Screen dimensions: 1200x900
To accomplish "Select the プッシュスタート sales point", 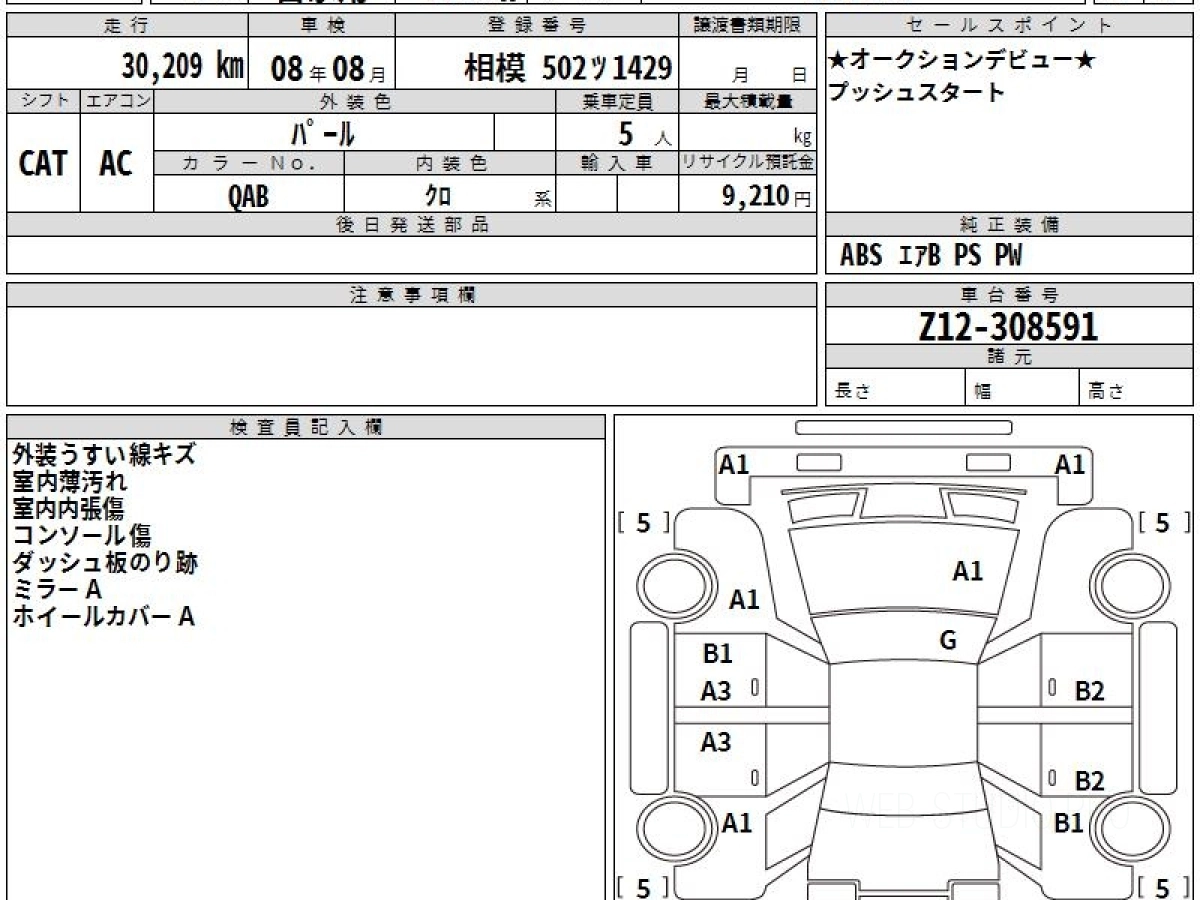I will tap(916, 93).
